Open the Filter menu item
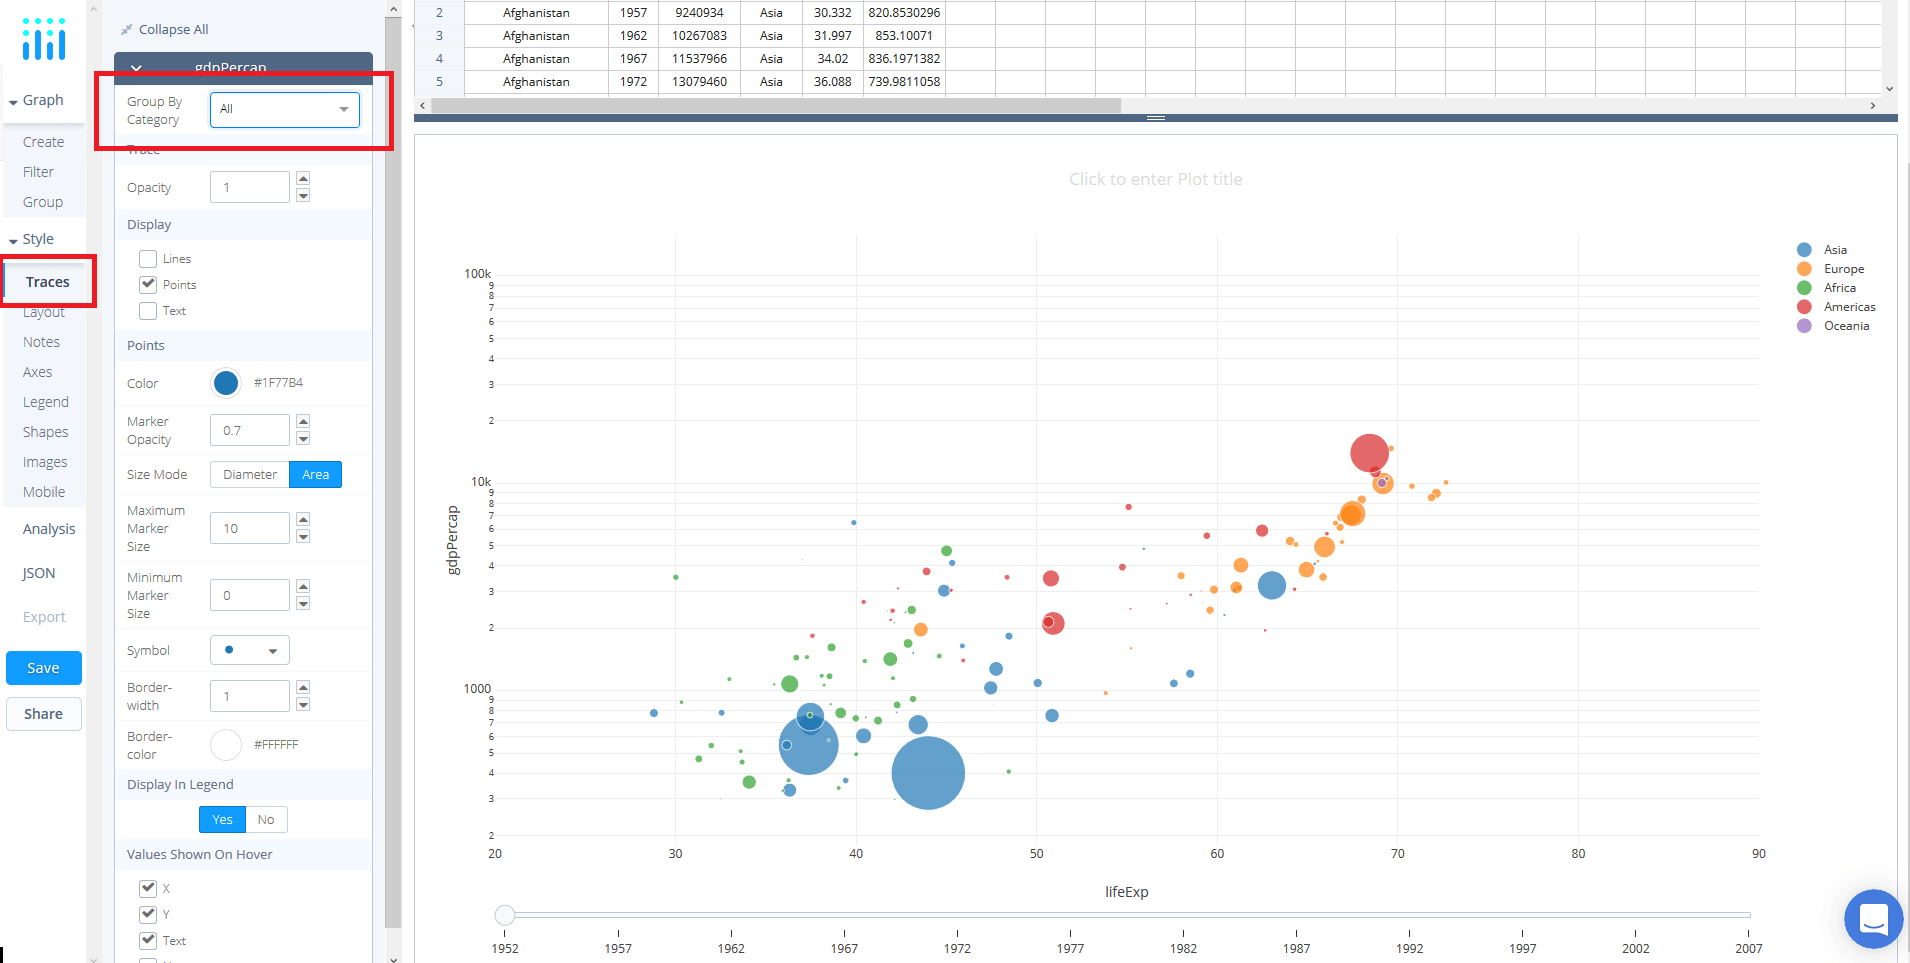This screenshot has width=1910, height=963. 38,172
